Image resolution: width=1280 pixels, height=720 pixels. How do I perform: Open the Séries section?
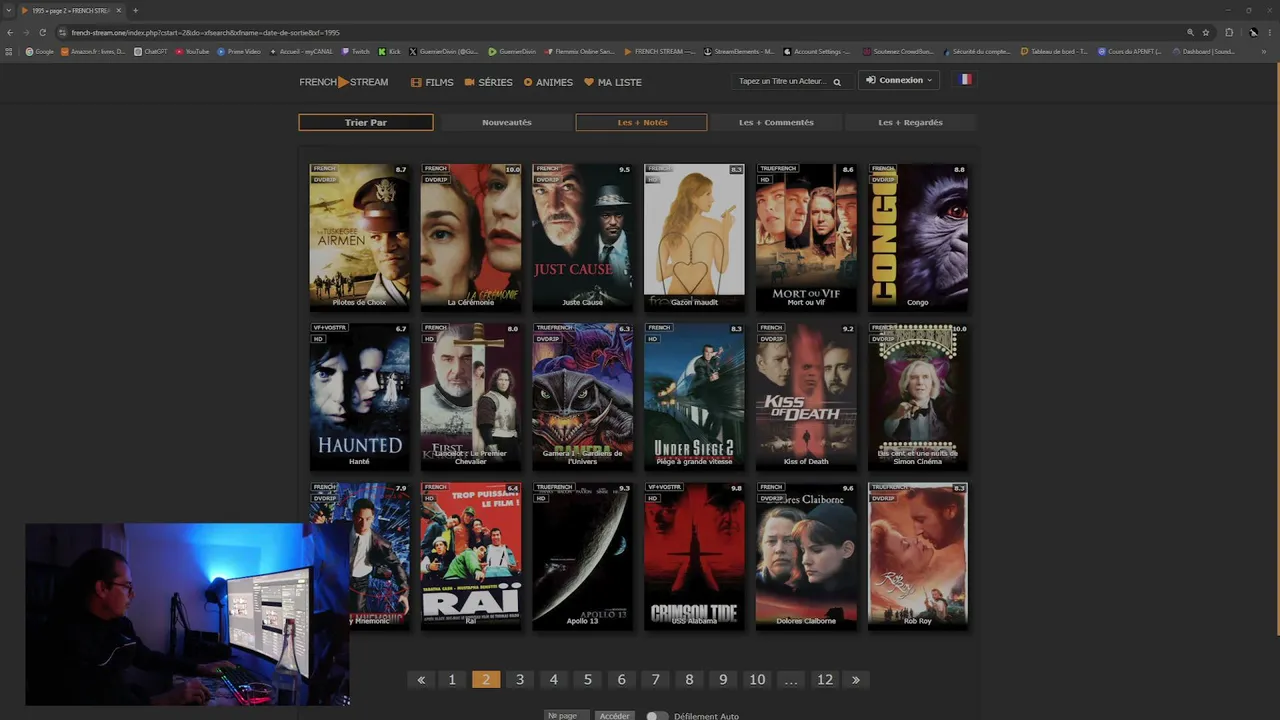[488, 82]
